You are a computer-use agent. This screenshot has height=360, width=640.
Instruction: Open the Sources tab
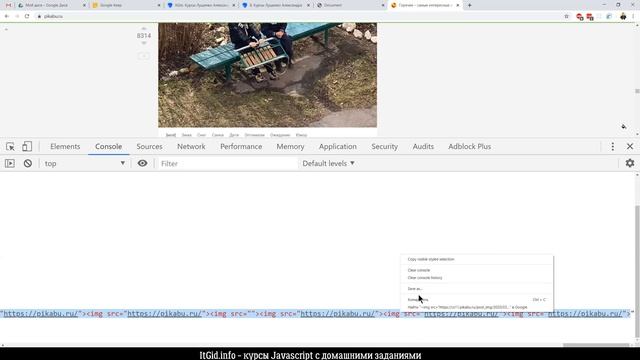coord(149,147)
